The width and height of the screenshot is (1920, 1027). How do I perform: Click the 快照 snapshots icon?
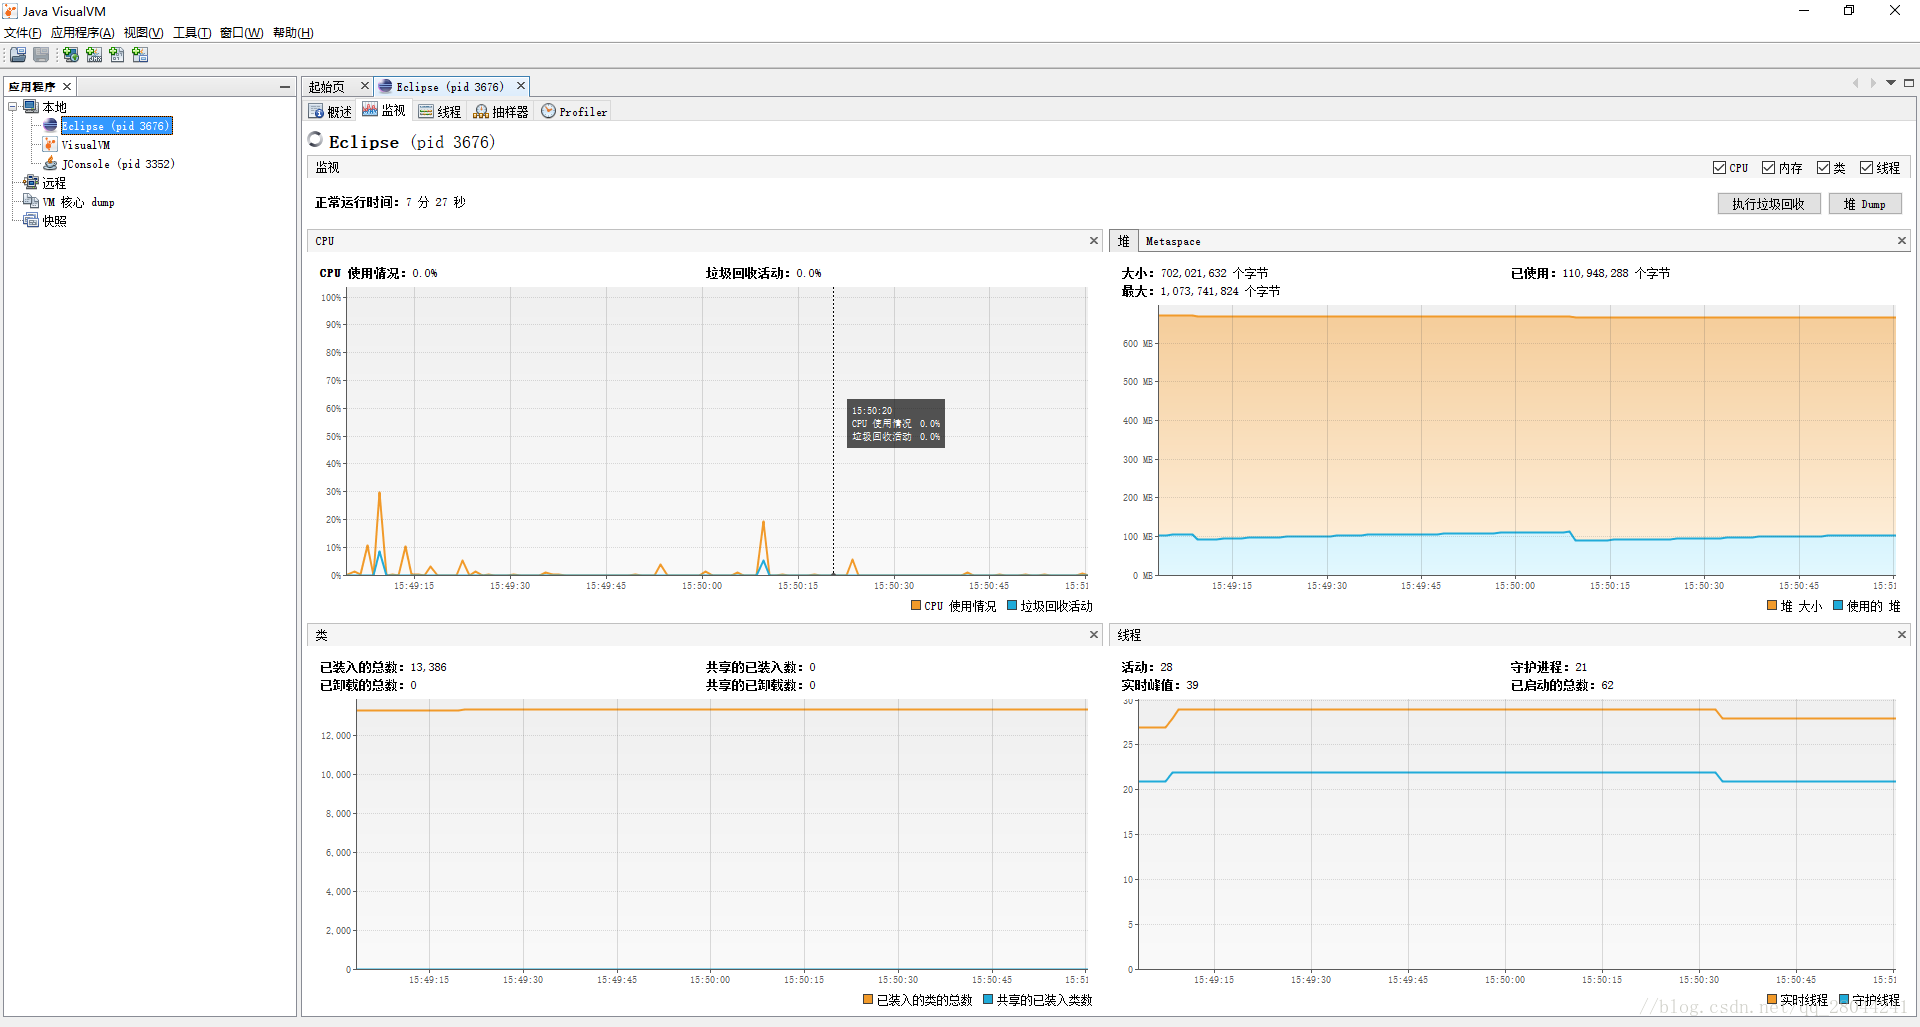[31, 221]
